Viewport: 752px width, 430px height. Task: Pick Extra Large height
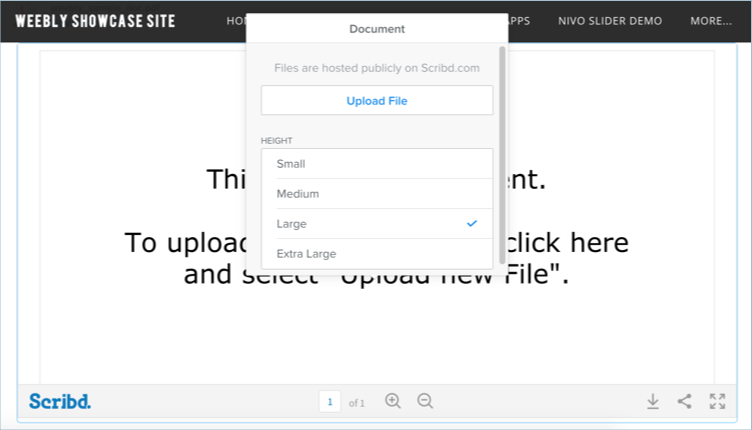(x=377, y=254)
